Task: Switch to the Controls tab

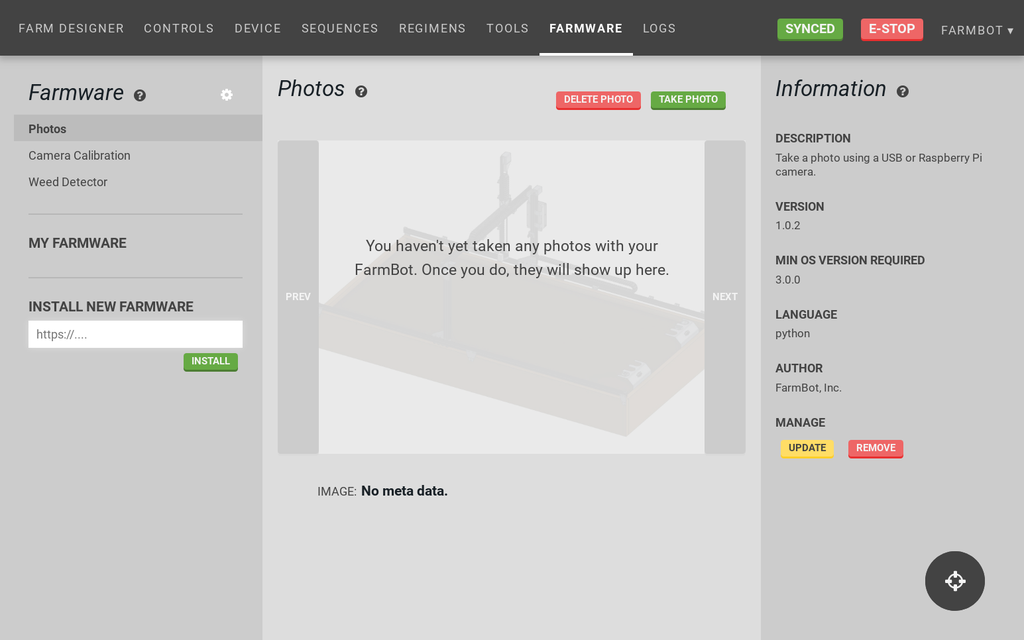Action: click(x=179, y=28)
